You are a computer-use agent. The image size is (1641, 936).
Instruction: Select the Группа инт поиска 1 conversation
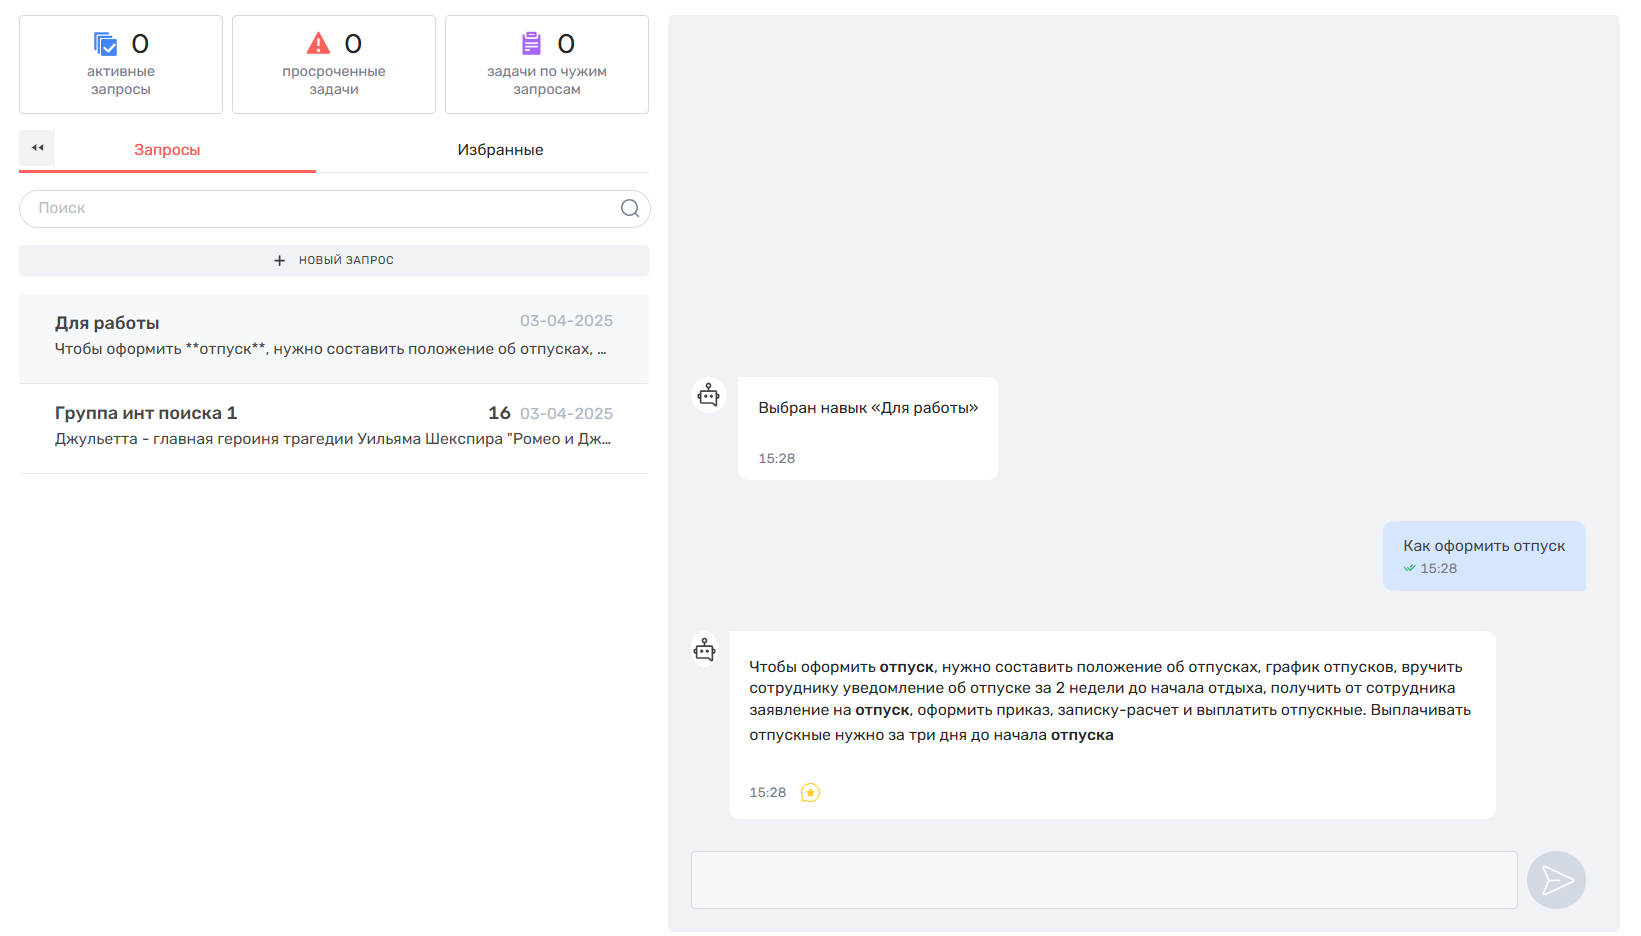pos(334,428)
